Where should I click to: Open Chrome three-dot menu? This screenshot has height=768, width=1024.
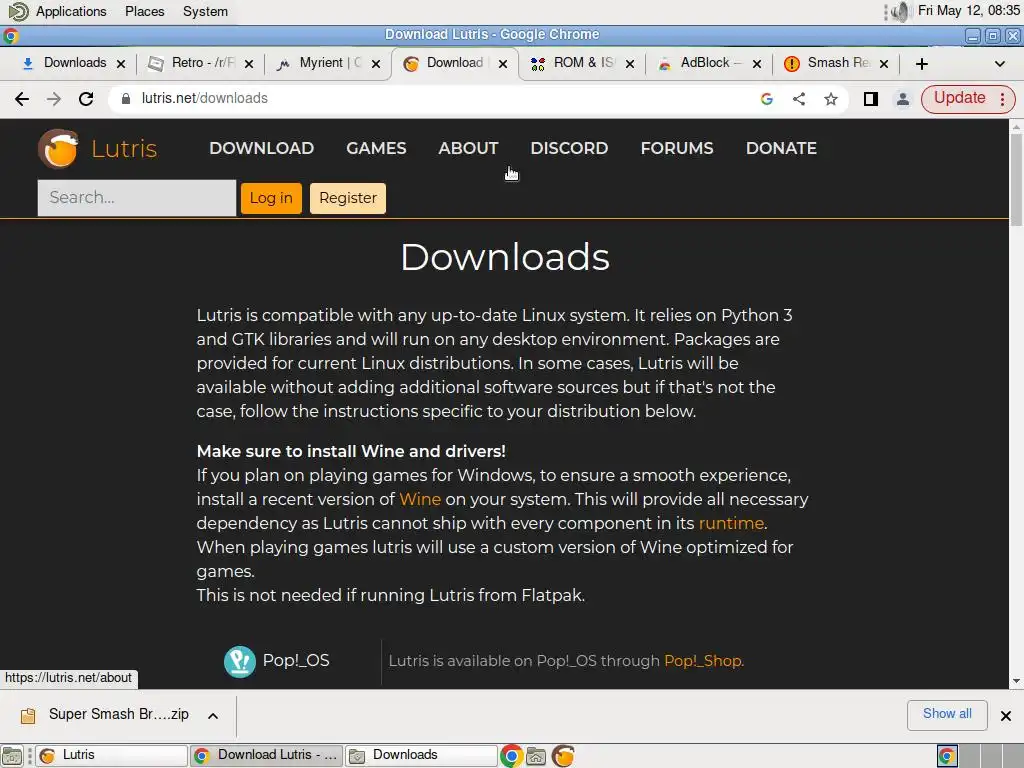1002,99
